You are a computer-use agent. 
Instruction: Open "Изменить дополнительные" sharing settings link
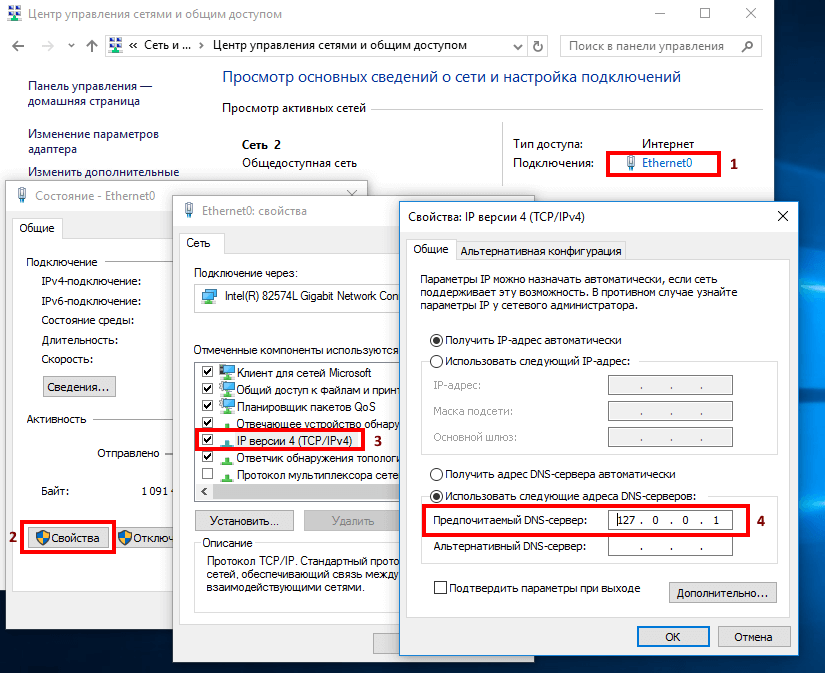[x=103, y=172]
